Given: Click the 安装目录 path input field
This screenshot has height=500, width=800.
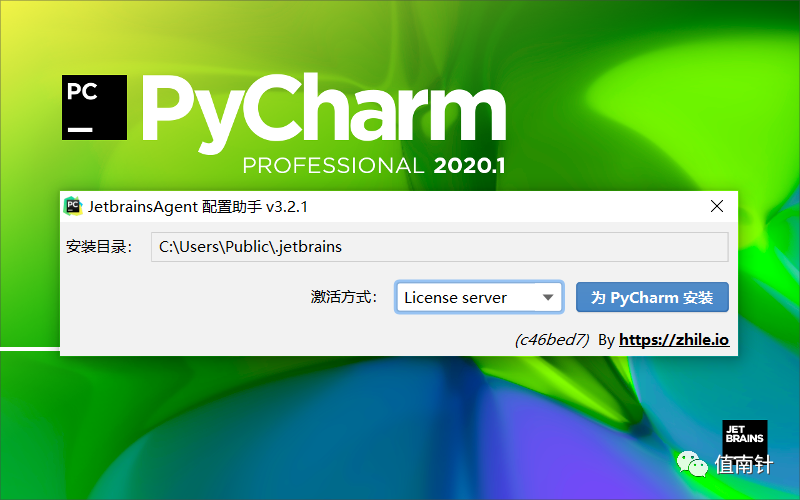Looking at the screenshot, I should coord(439,247).
